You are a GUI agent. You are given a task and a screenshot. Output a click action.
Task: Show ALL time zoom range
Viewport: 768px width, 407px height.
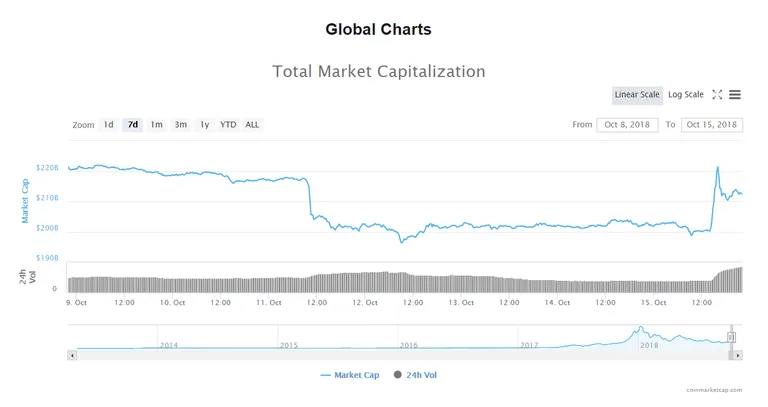(252, 125)
